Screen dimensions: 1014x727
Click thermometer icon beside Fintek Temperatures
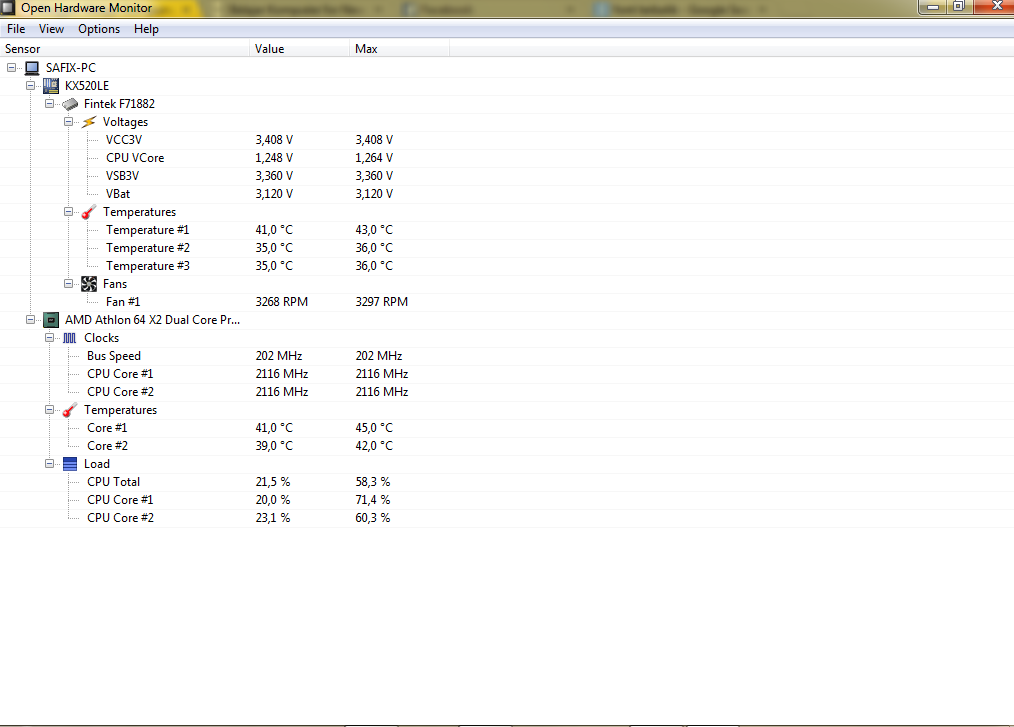[x=89, y=212]
